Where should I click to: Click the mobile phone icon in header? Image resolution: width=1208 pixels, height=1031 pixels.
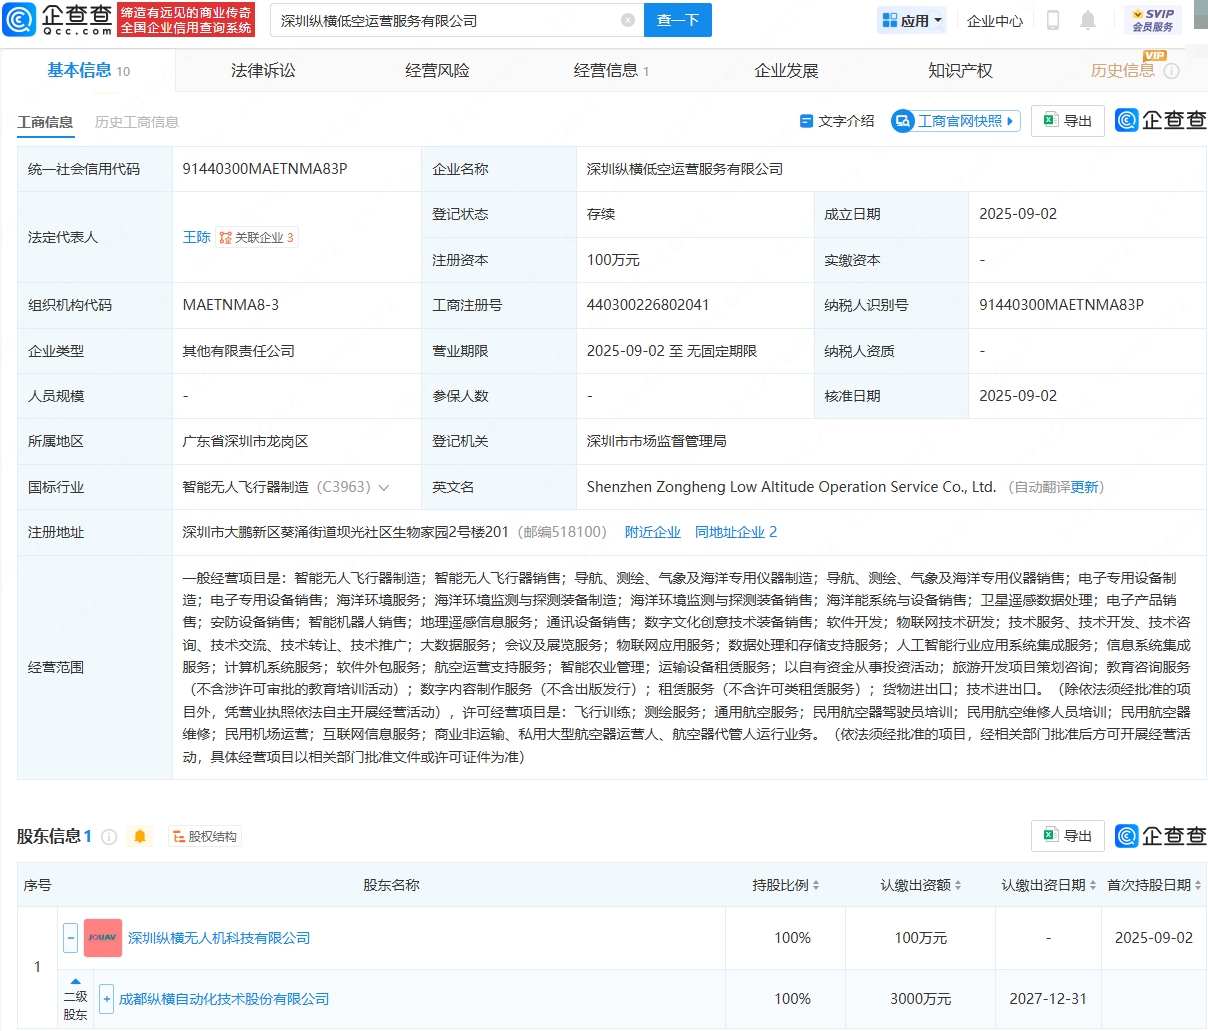coord(1052,20)
